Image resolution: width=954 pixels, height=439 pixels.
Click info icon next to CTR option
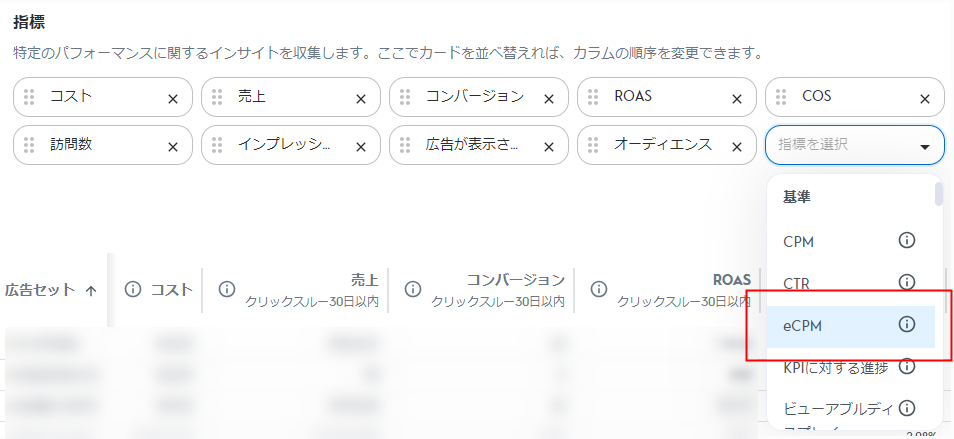[907, 282]
